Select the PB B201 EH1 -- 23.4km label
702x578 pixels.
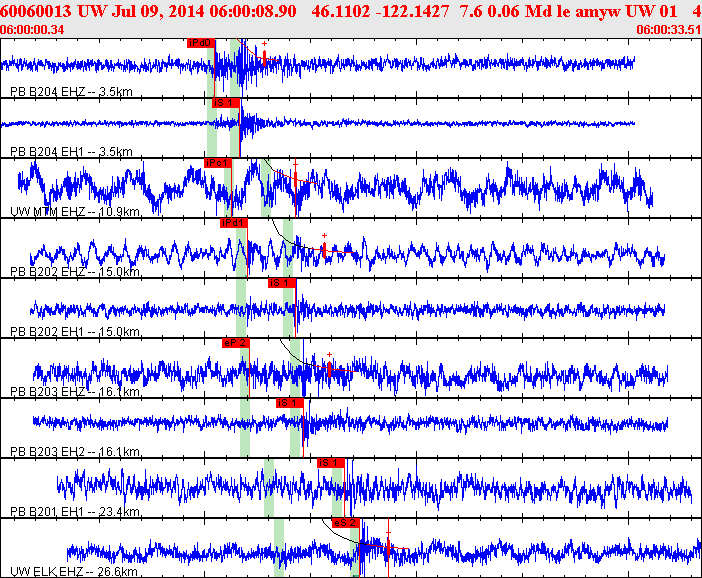(75, 512)
